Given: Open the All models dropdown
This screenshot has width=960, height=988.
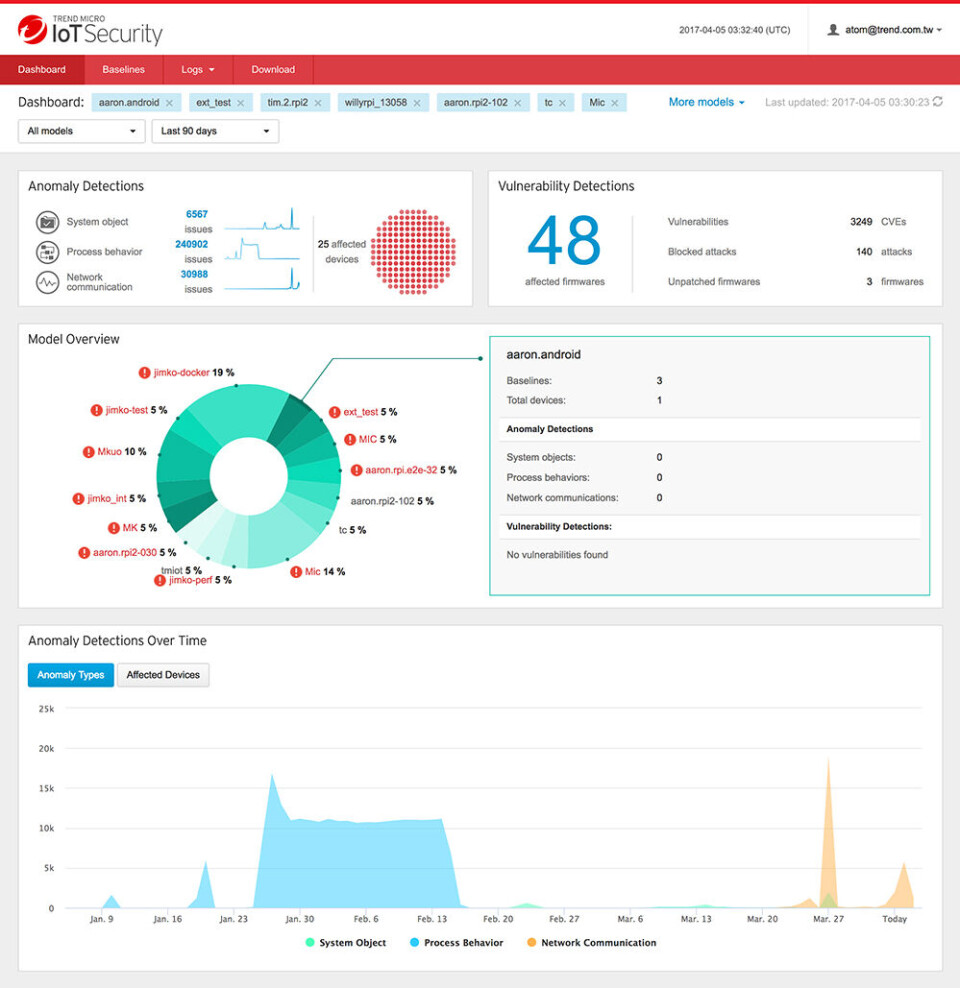Looking at the screenshot, I should click(82, 131).
